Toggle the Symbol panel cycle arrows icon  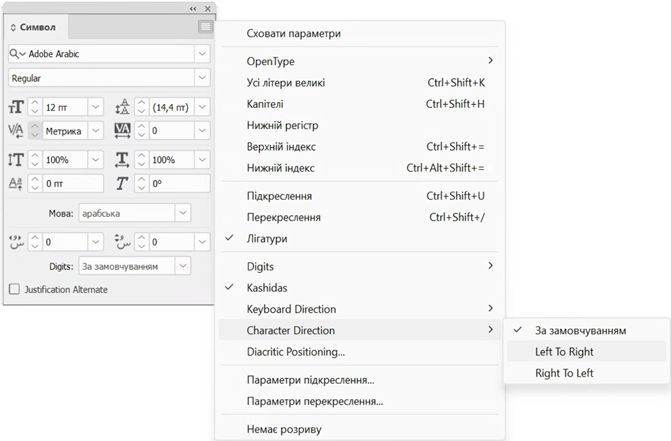pyautogui.click(x=13, y=27)
